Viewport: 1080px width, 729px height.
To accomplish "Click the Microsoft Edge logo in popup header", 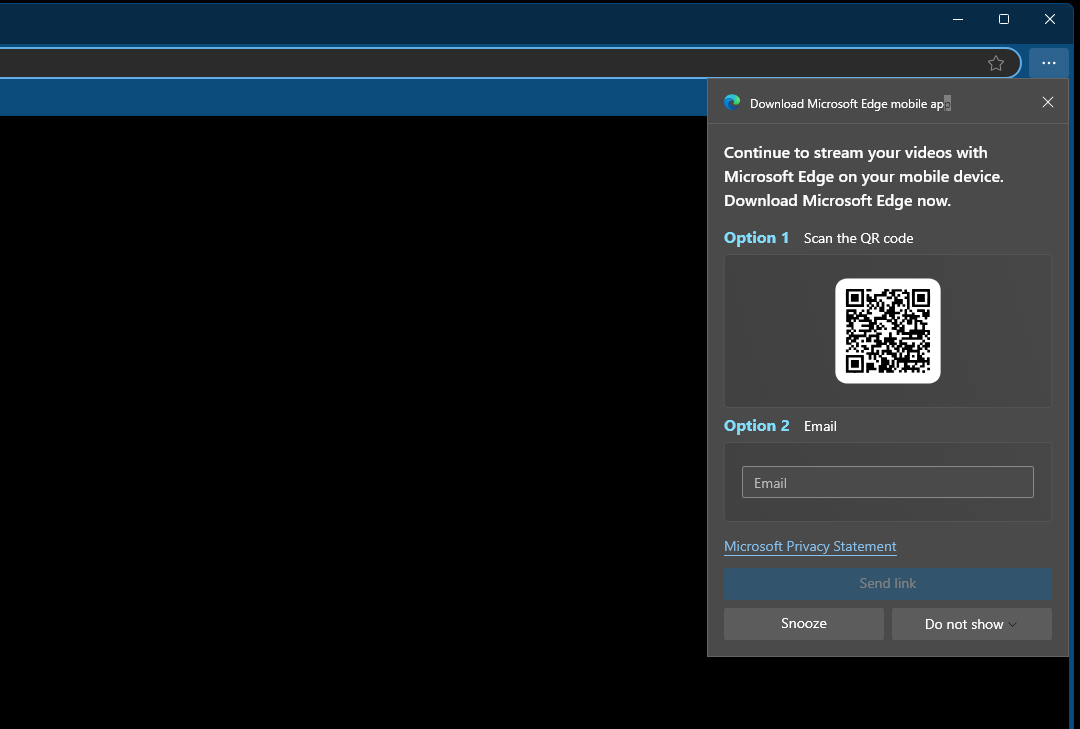I will pos(732,103).
